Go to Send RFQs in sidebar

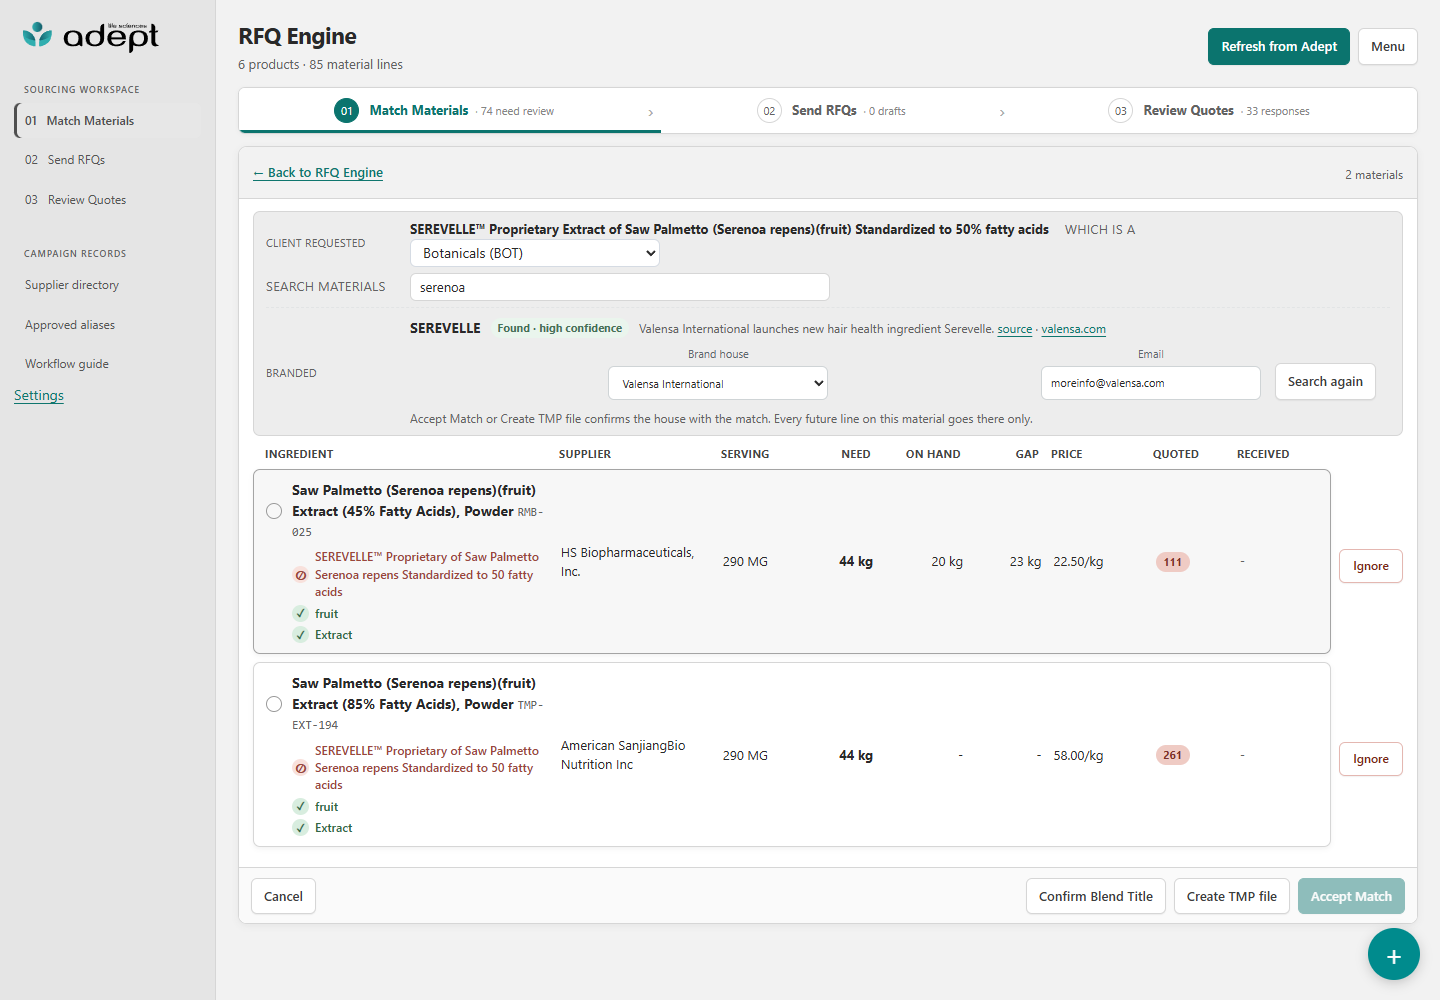[76, 160]
